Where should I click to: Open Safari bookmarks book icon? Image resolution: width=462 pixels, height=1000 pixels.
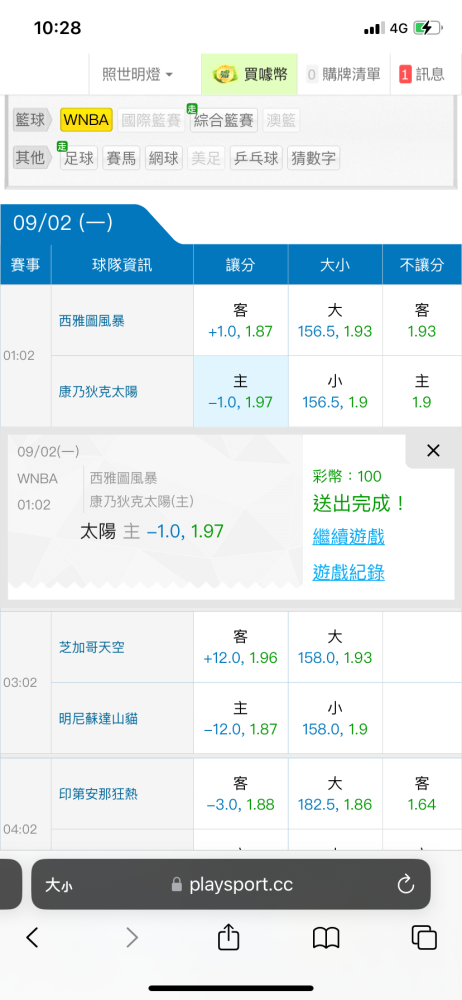(325, 938)
